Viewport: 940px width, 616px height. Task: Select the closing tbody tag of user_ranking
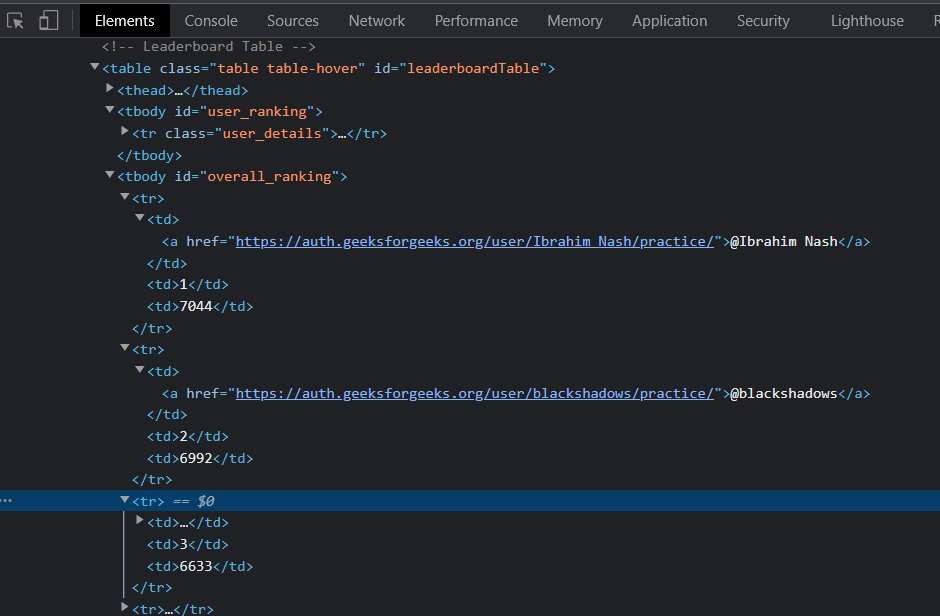pyautogui.click(x=149, y=155)
